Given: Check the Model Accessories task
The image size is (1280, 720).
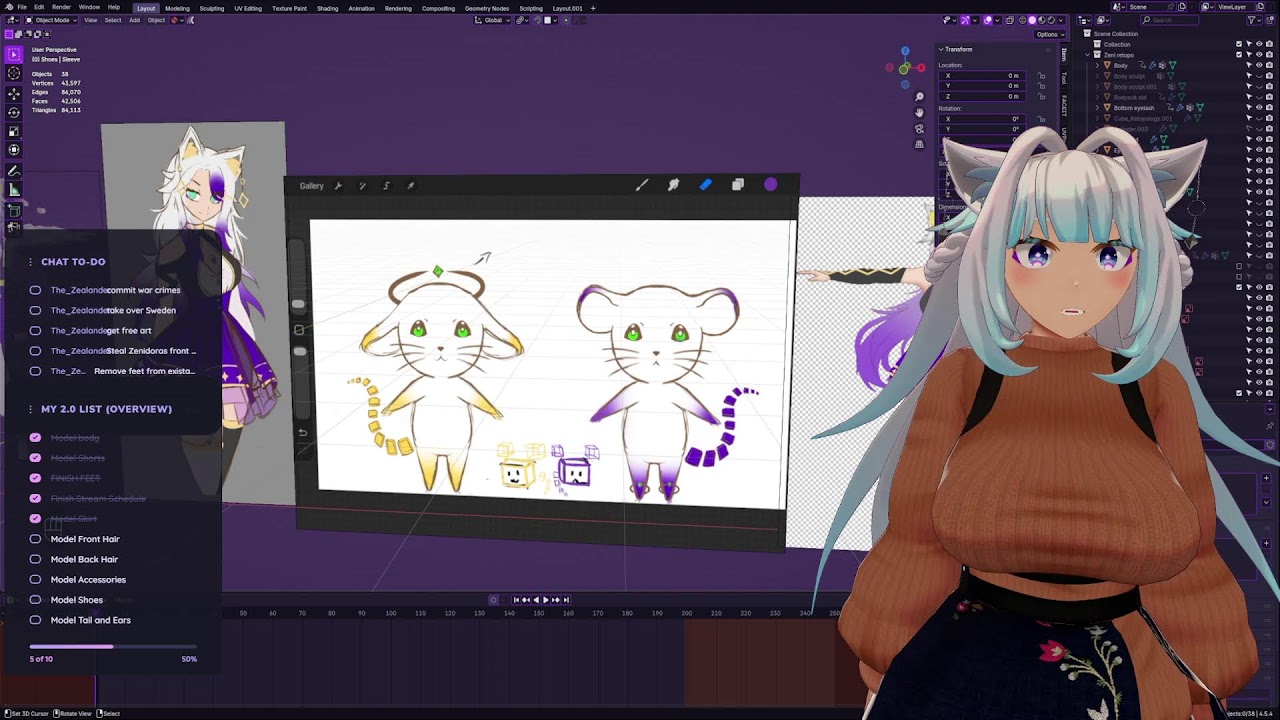Looking at the screenshot, I should point(35,579).
